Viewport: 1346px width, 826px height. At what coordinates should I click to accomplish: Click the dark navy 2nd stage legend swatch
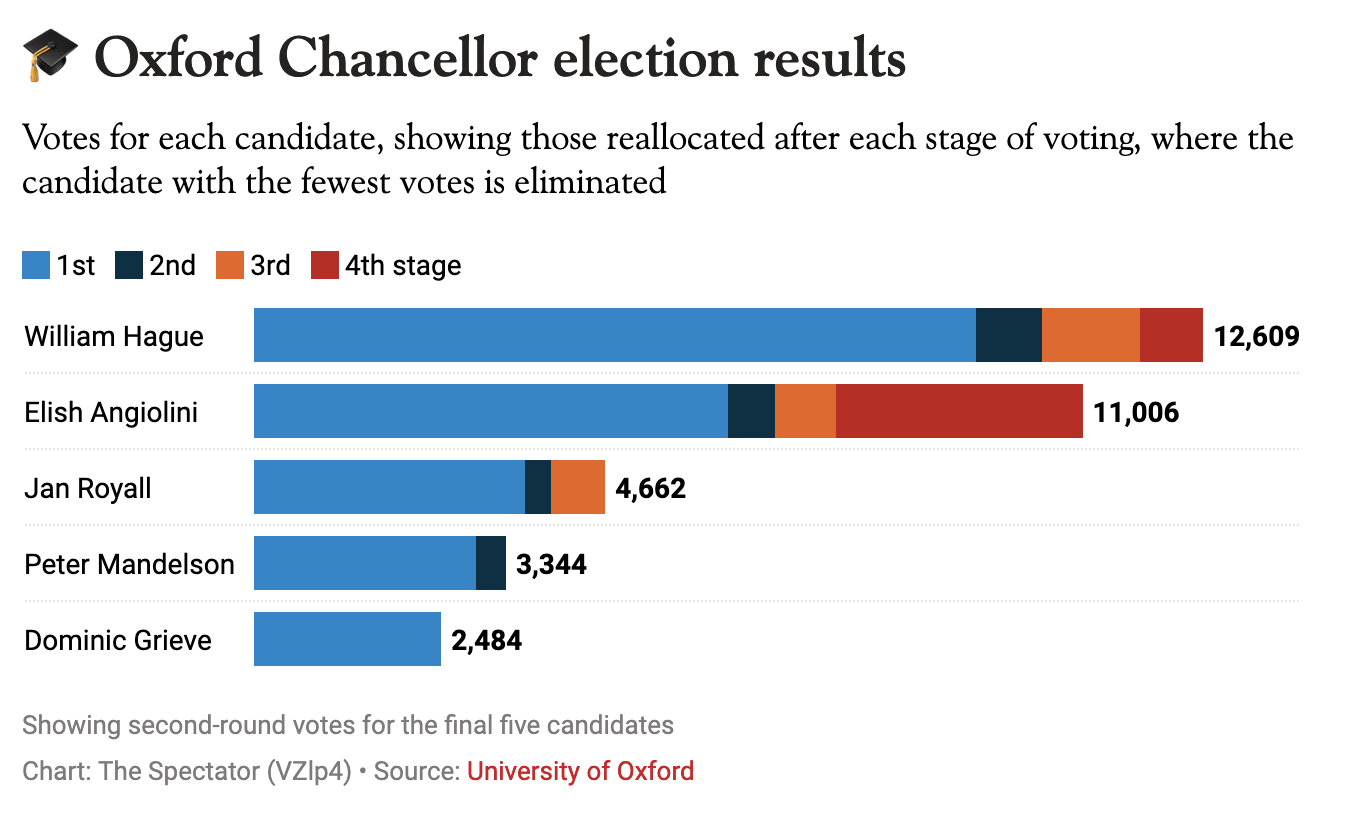coord(129,265)
